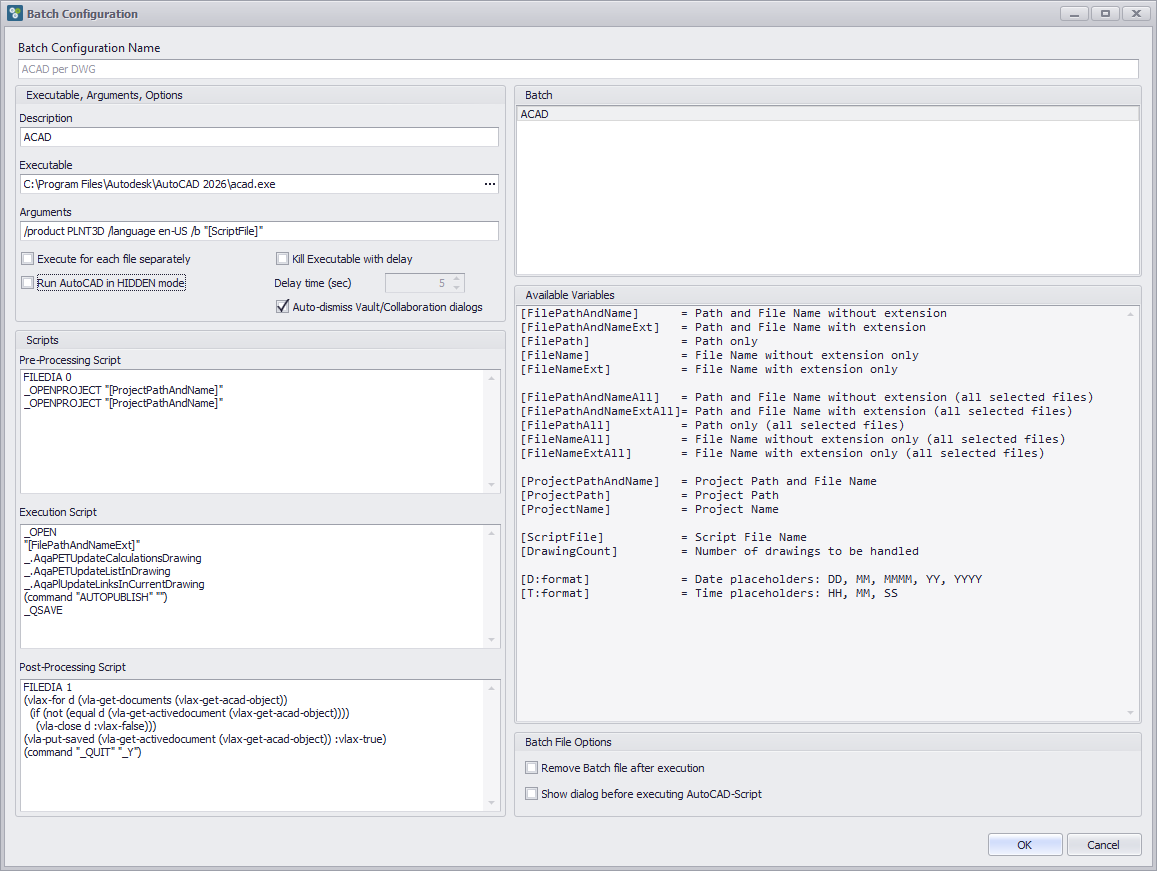This screenshot has width=1157, height=871.
Task: Click the _.AqaPETUpdateListInDrawing script line
Action: click(97, 571)
